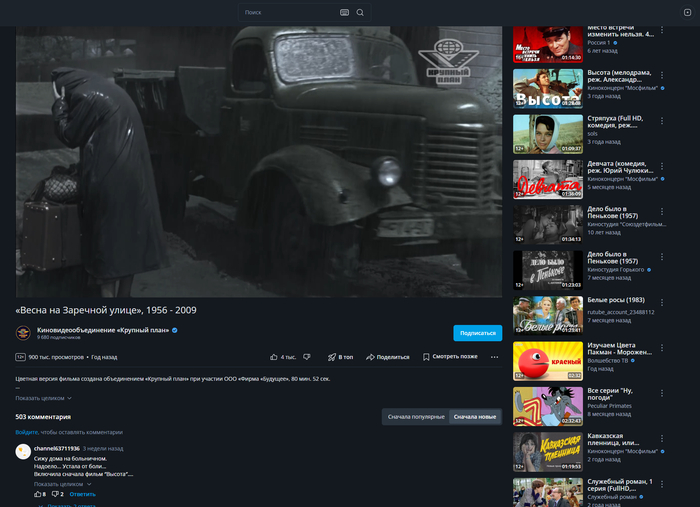The height and width of the screenshot is (507, 700).
Task: Open title 'Белые росы (1983)'
Action: (x=616, y=300)
